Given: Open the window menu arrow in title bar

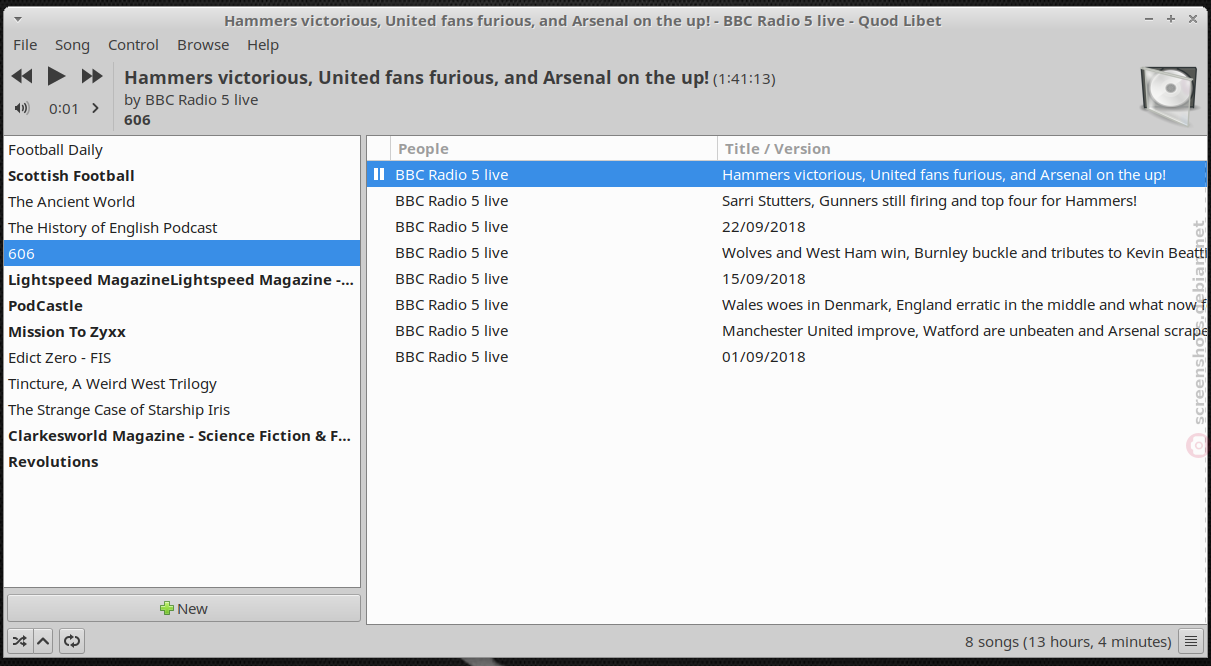Looking at the screenshot, I should [19, 20].
